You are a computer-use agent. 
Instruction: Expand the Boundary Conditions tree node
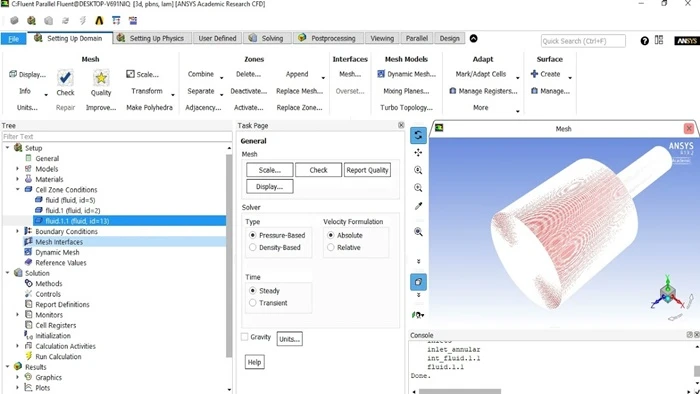pos(18,231)
